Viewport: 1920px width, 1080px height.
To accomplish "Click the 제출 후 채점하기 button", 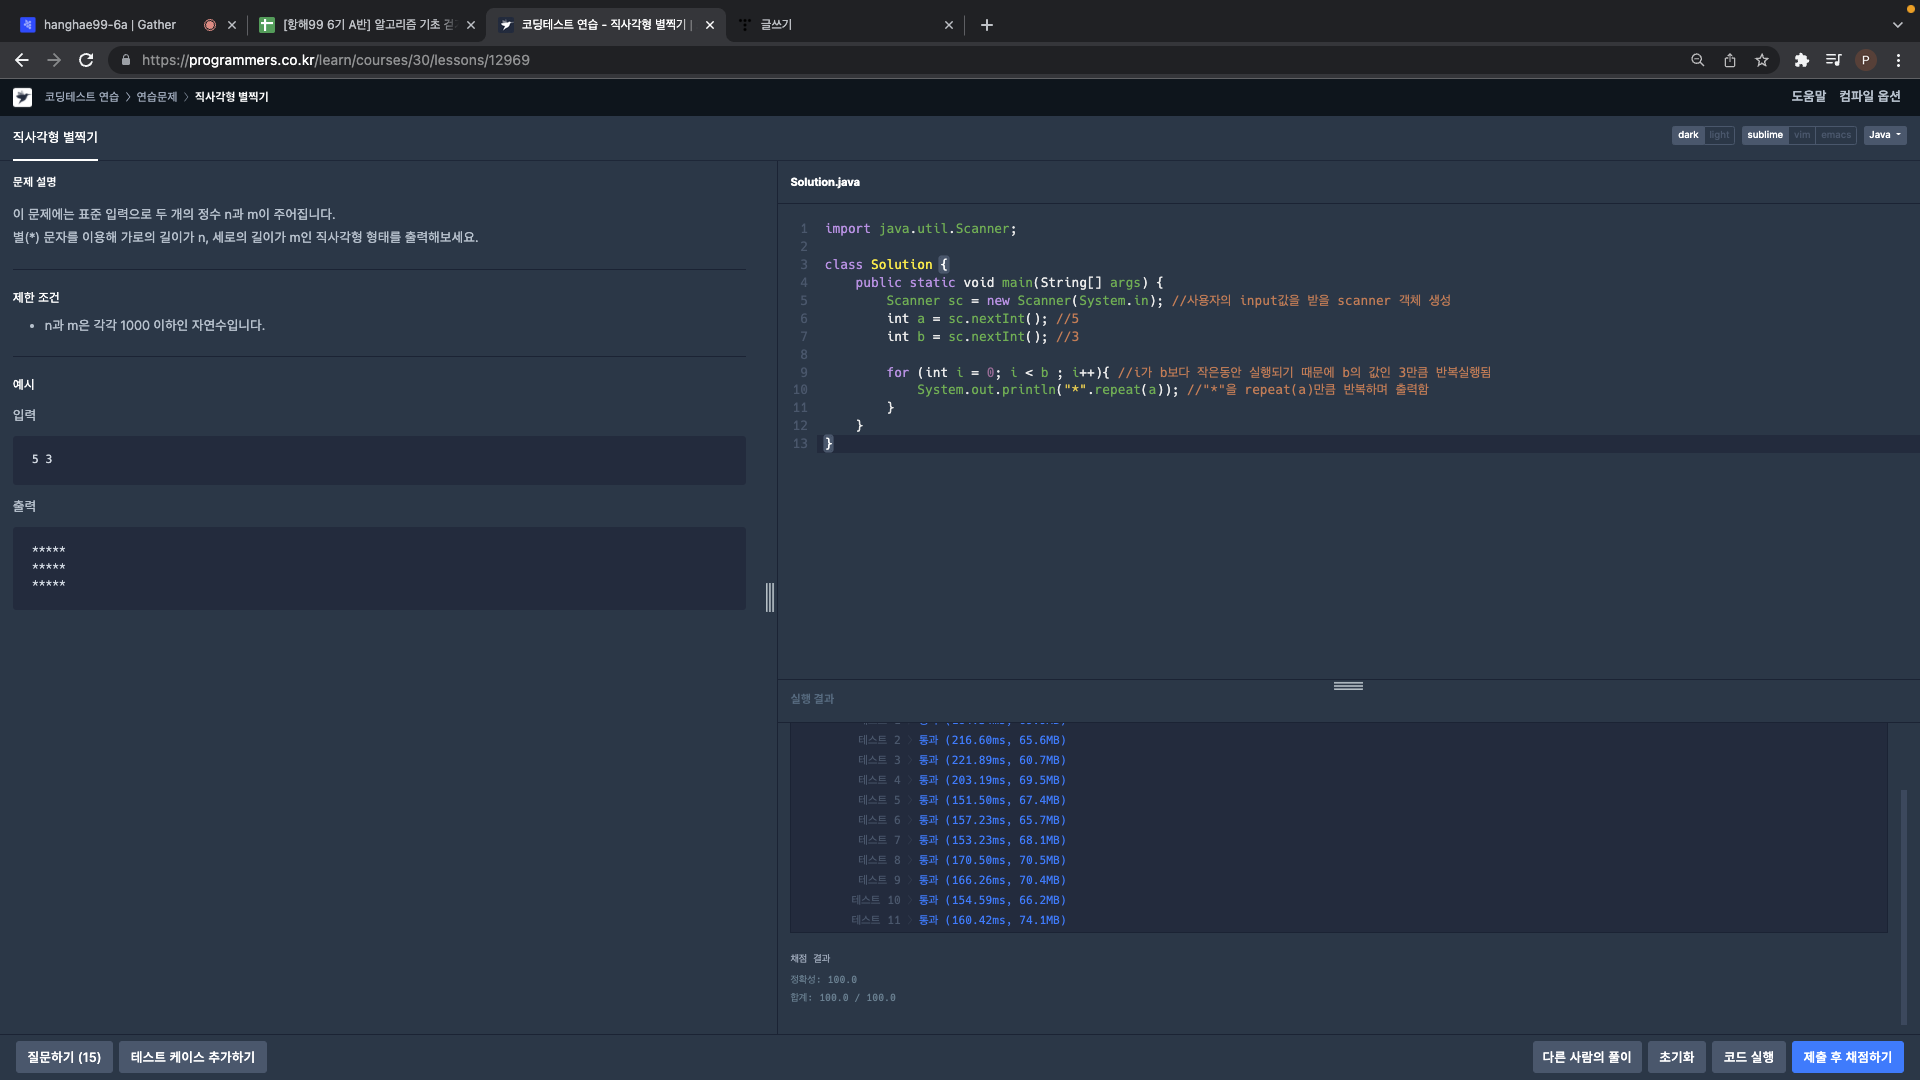I will (x=1846, y=1057).
